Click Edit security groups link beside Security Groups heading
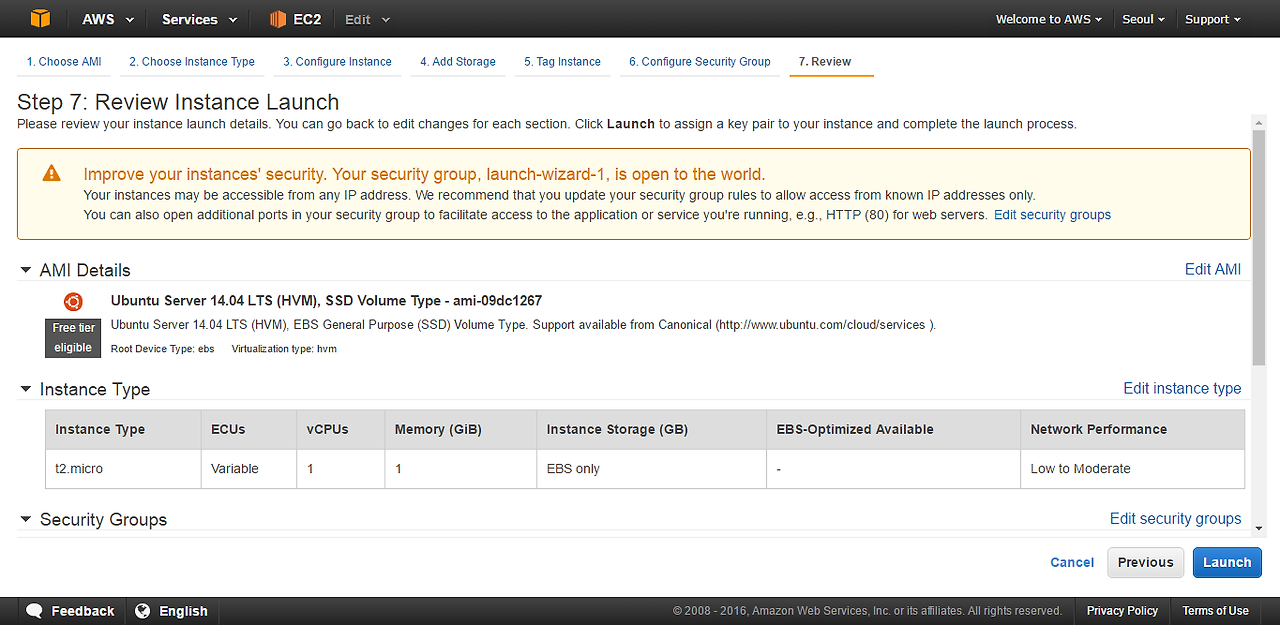This screenshot has height=625, width=1280. pos(1176,518)
